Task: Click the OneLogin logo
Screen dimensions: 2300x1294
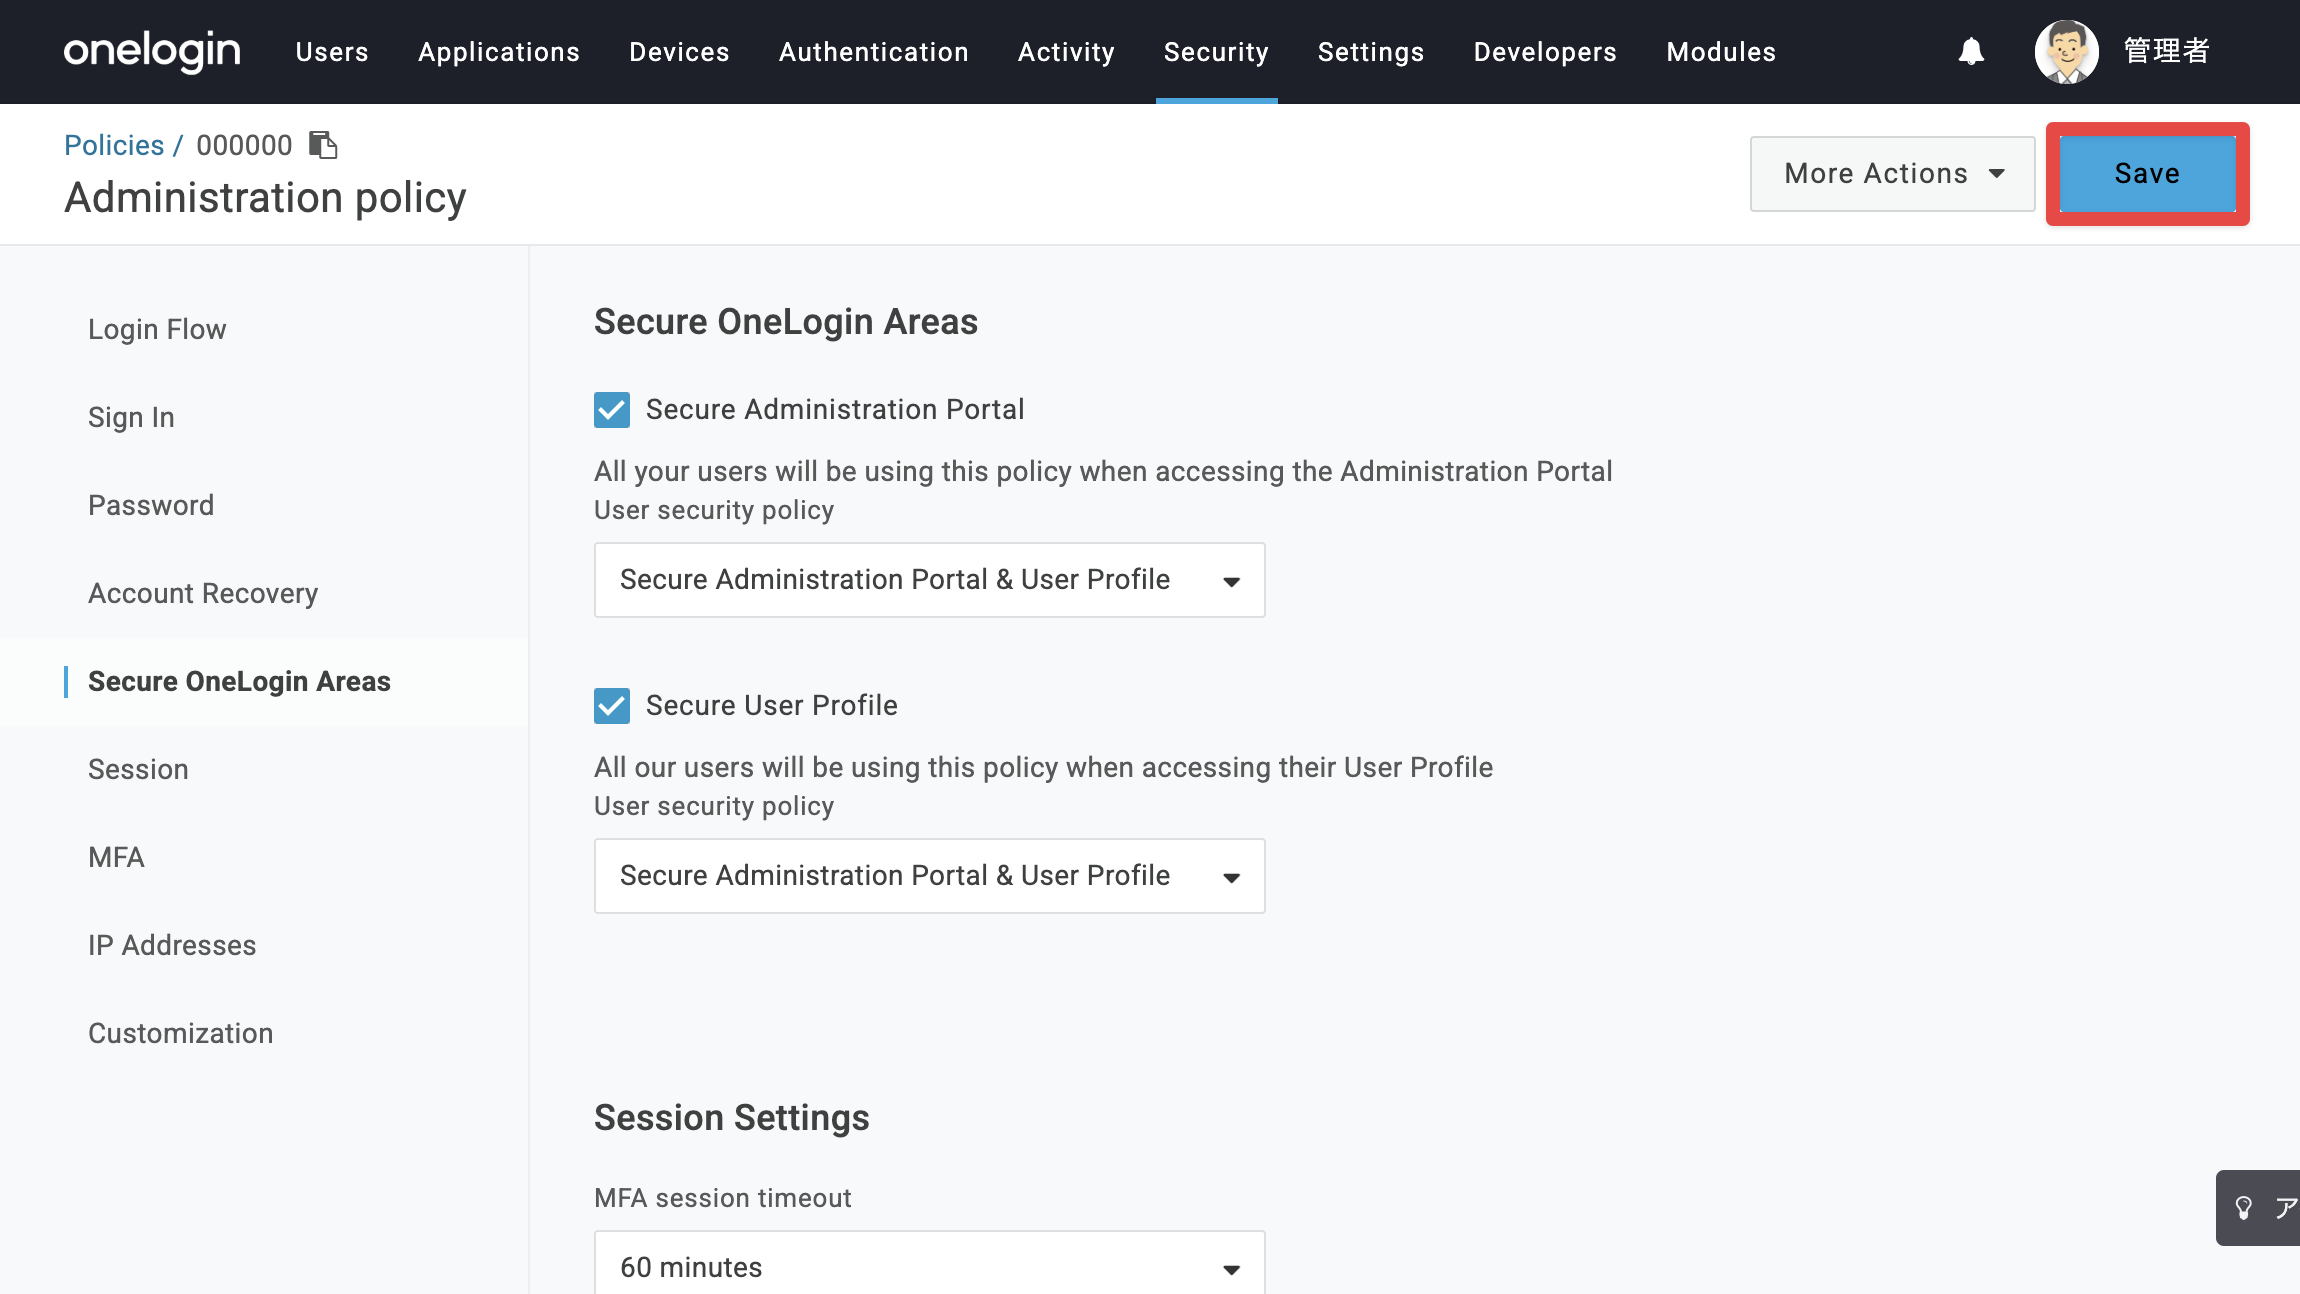Action: coord(152,51)
